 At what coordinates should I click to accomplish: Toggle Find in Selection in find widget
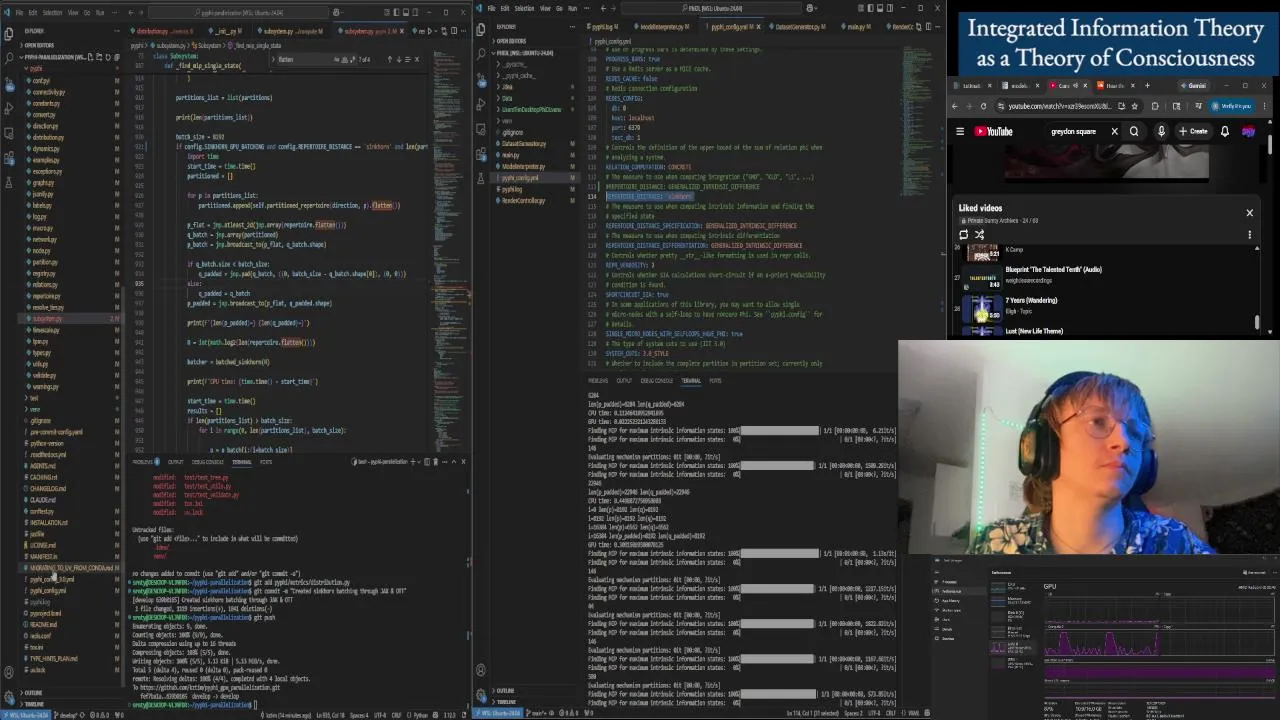coord(408,59)
